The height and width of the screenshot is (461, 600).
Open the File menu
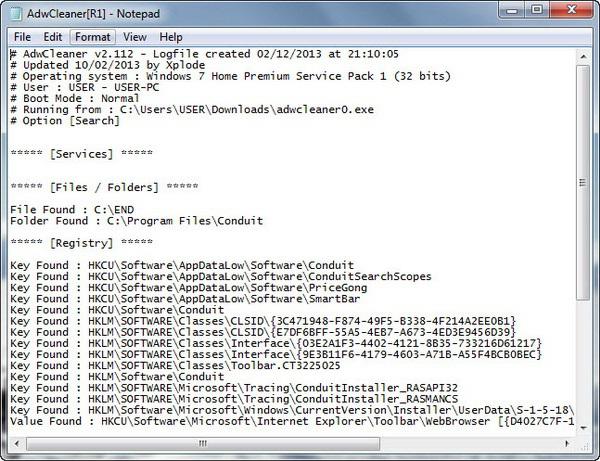click(22, 37)
